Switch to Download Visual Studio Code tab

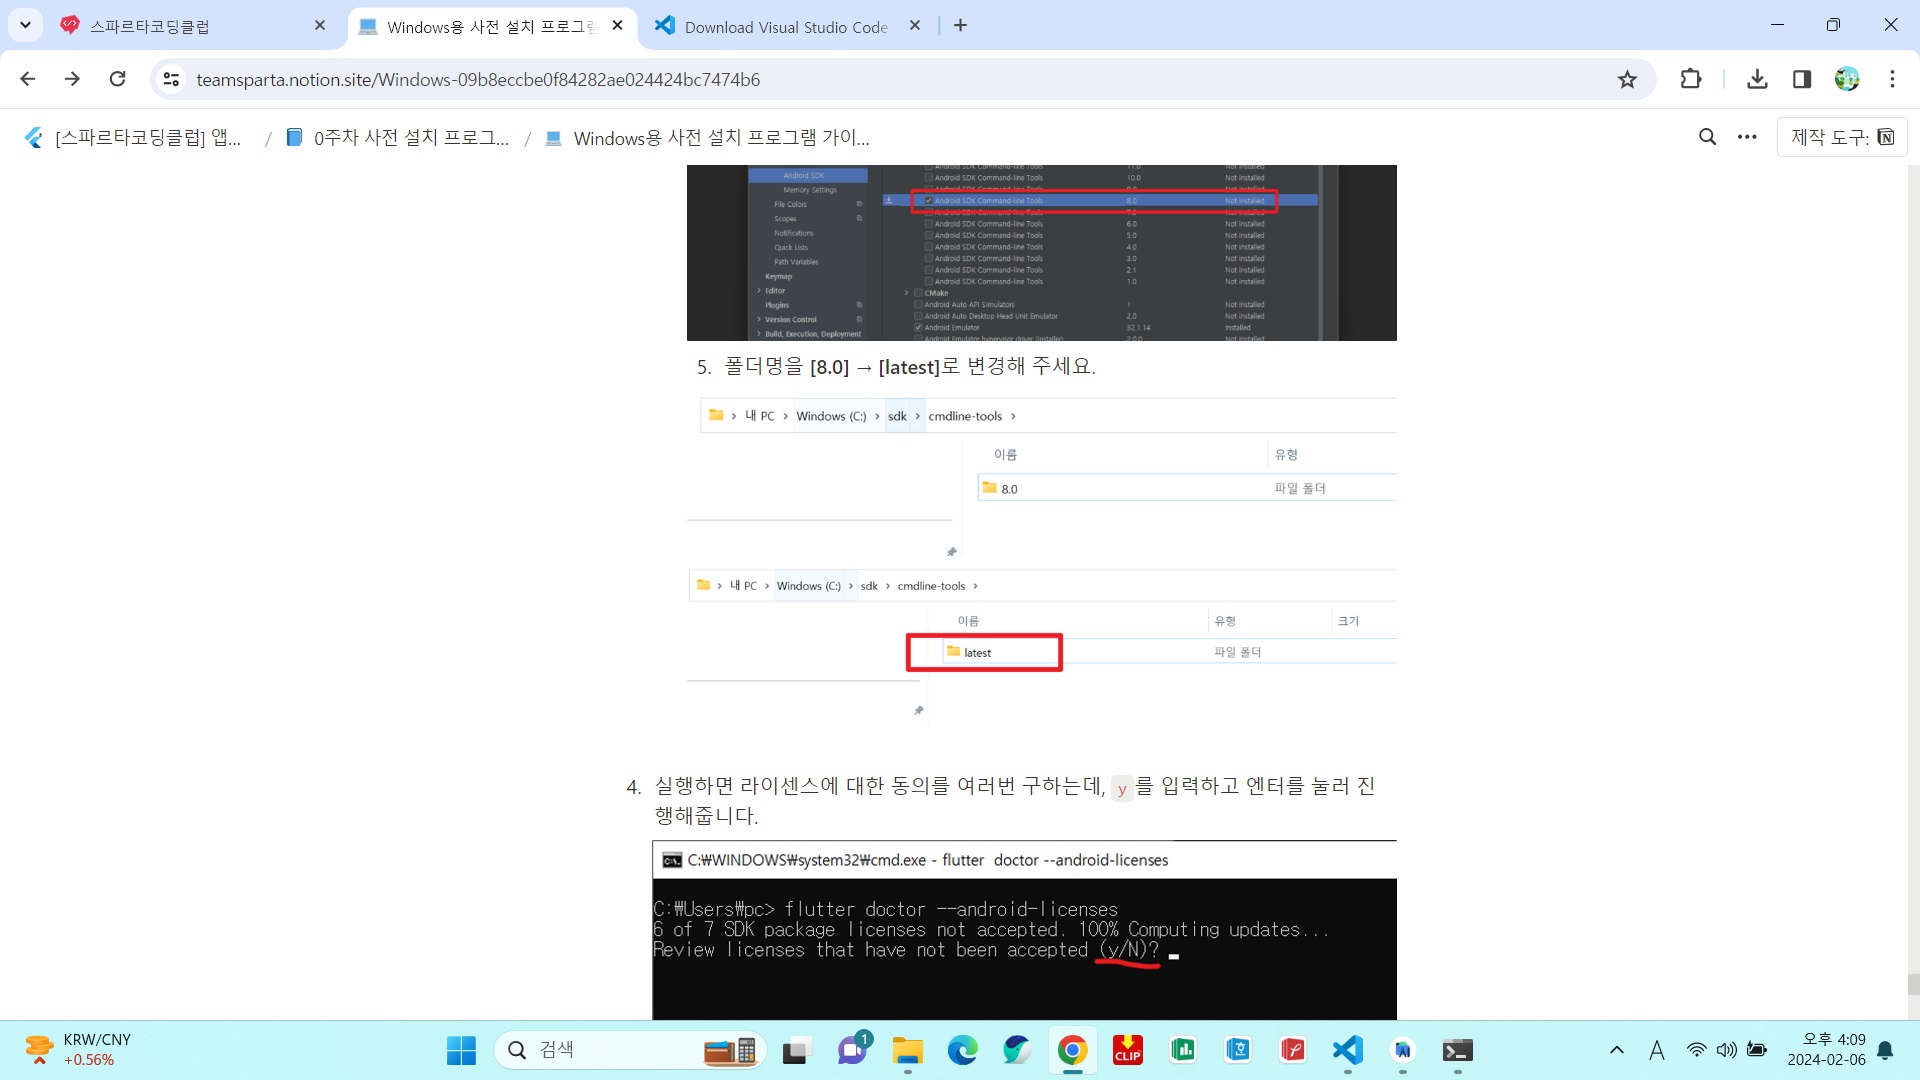(787, 26)
